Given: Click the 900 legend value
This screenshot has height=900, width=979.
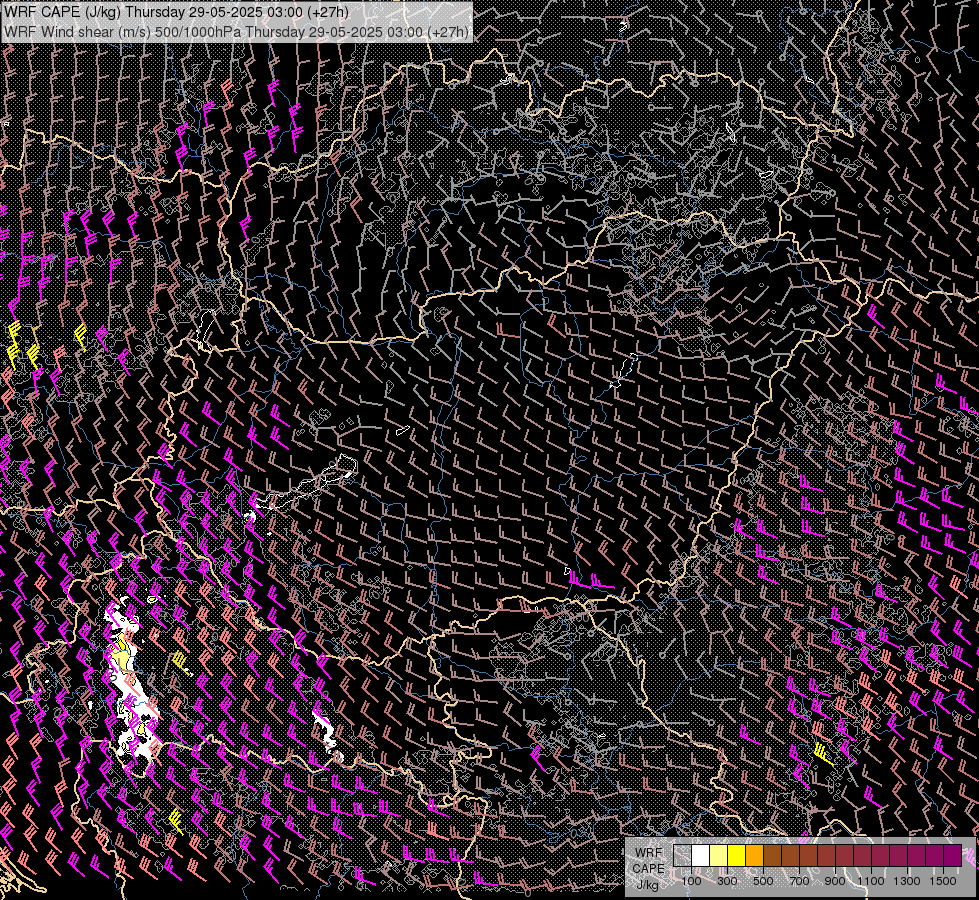Looking at the screenshot, I should click(835, 881).
